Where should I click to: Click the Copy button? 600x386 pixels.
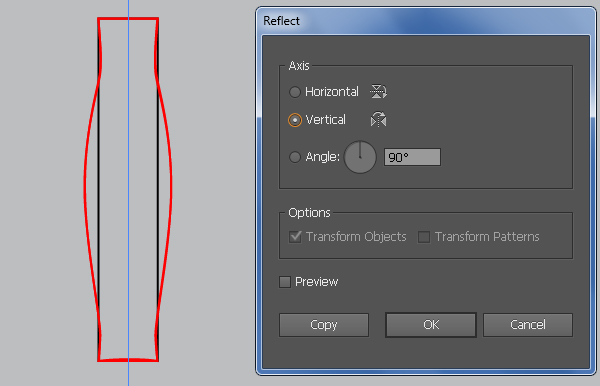pos(324,325)
